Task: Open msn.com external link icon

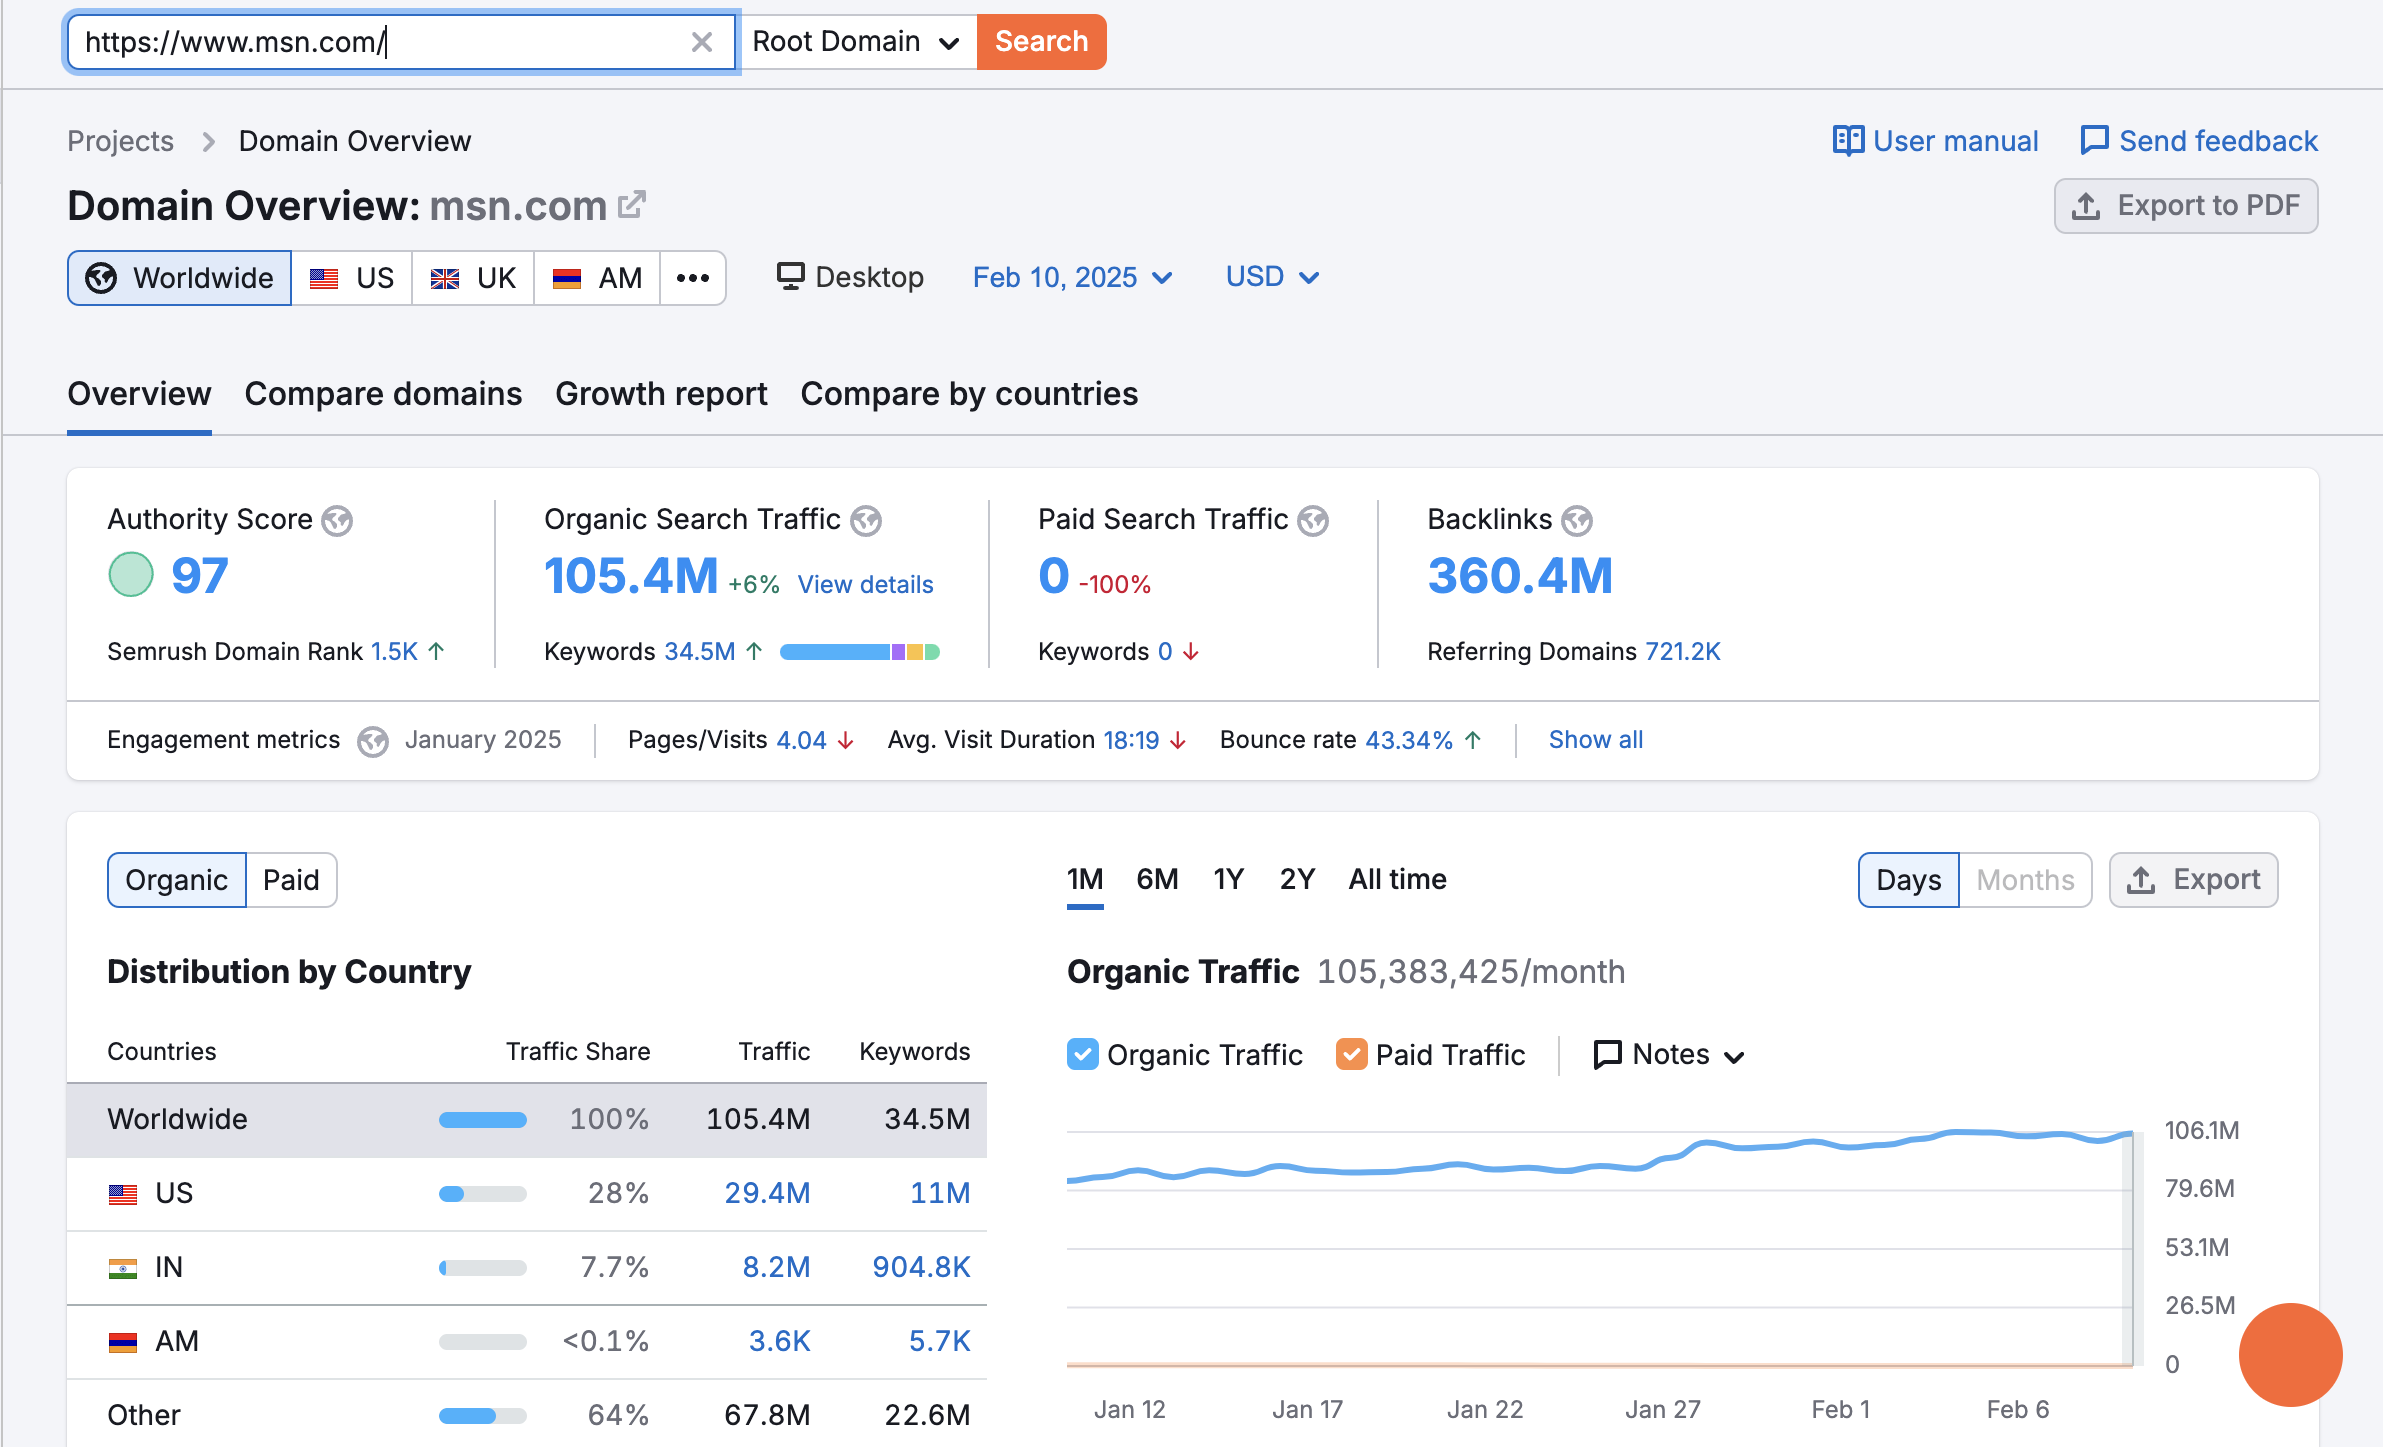Action: (x=632, y=205)
